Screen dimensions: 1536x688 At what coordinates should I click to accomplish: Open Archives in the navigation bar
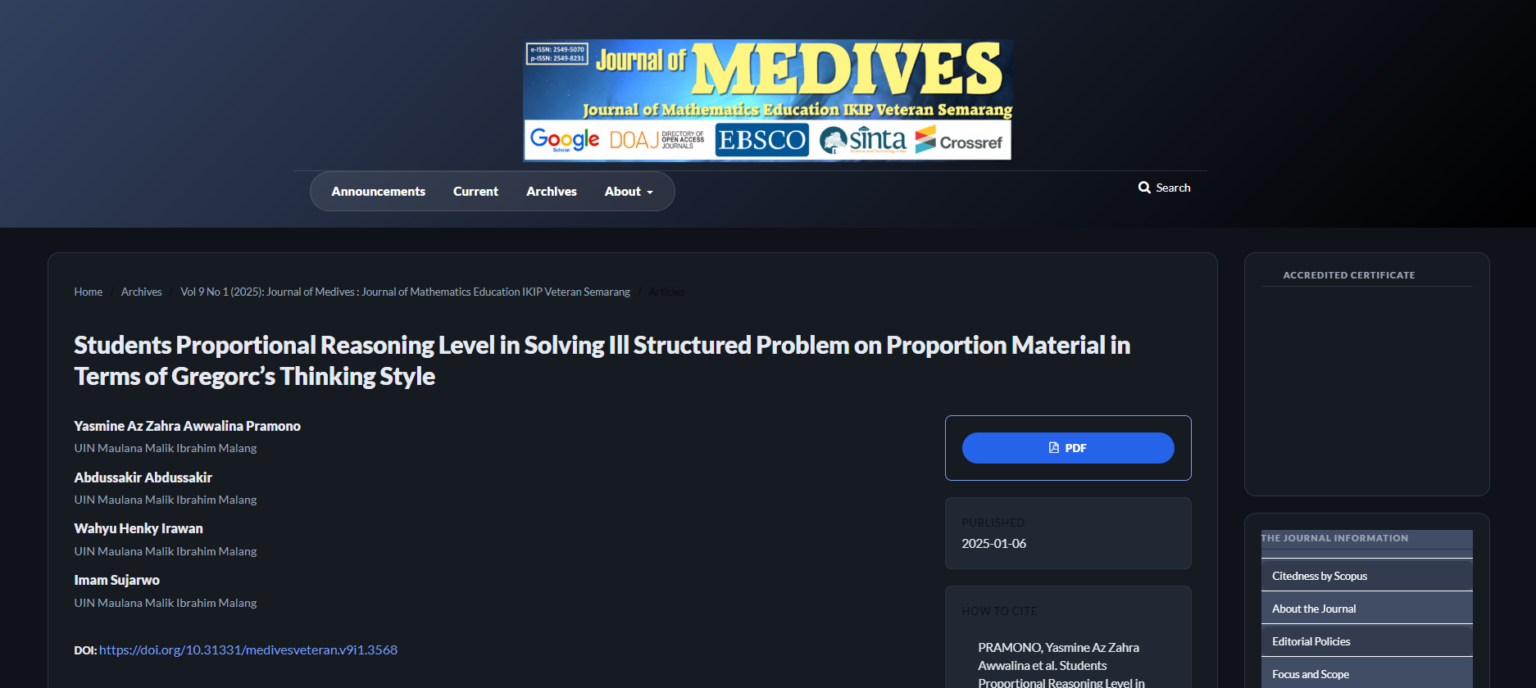click(551, 191)
